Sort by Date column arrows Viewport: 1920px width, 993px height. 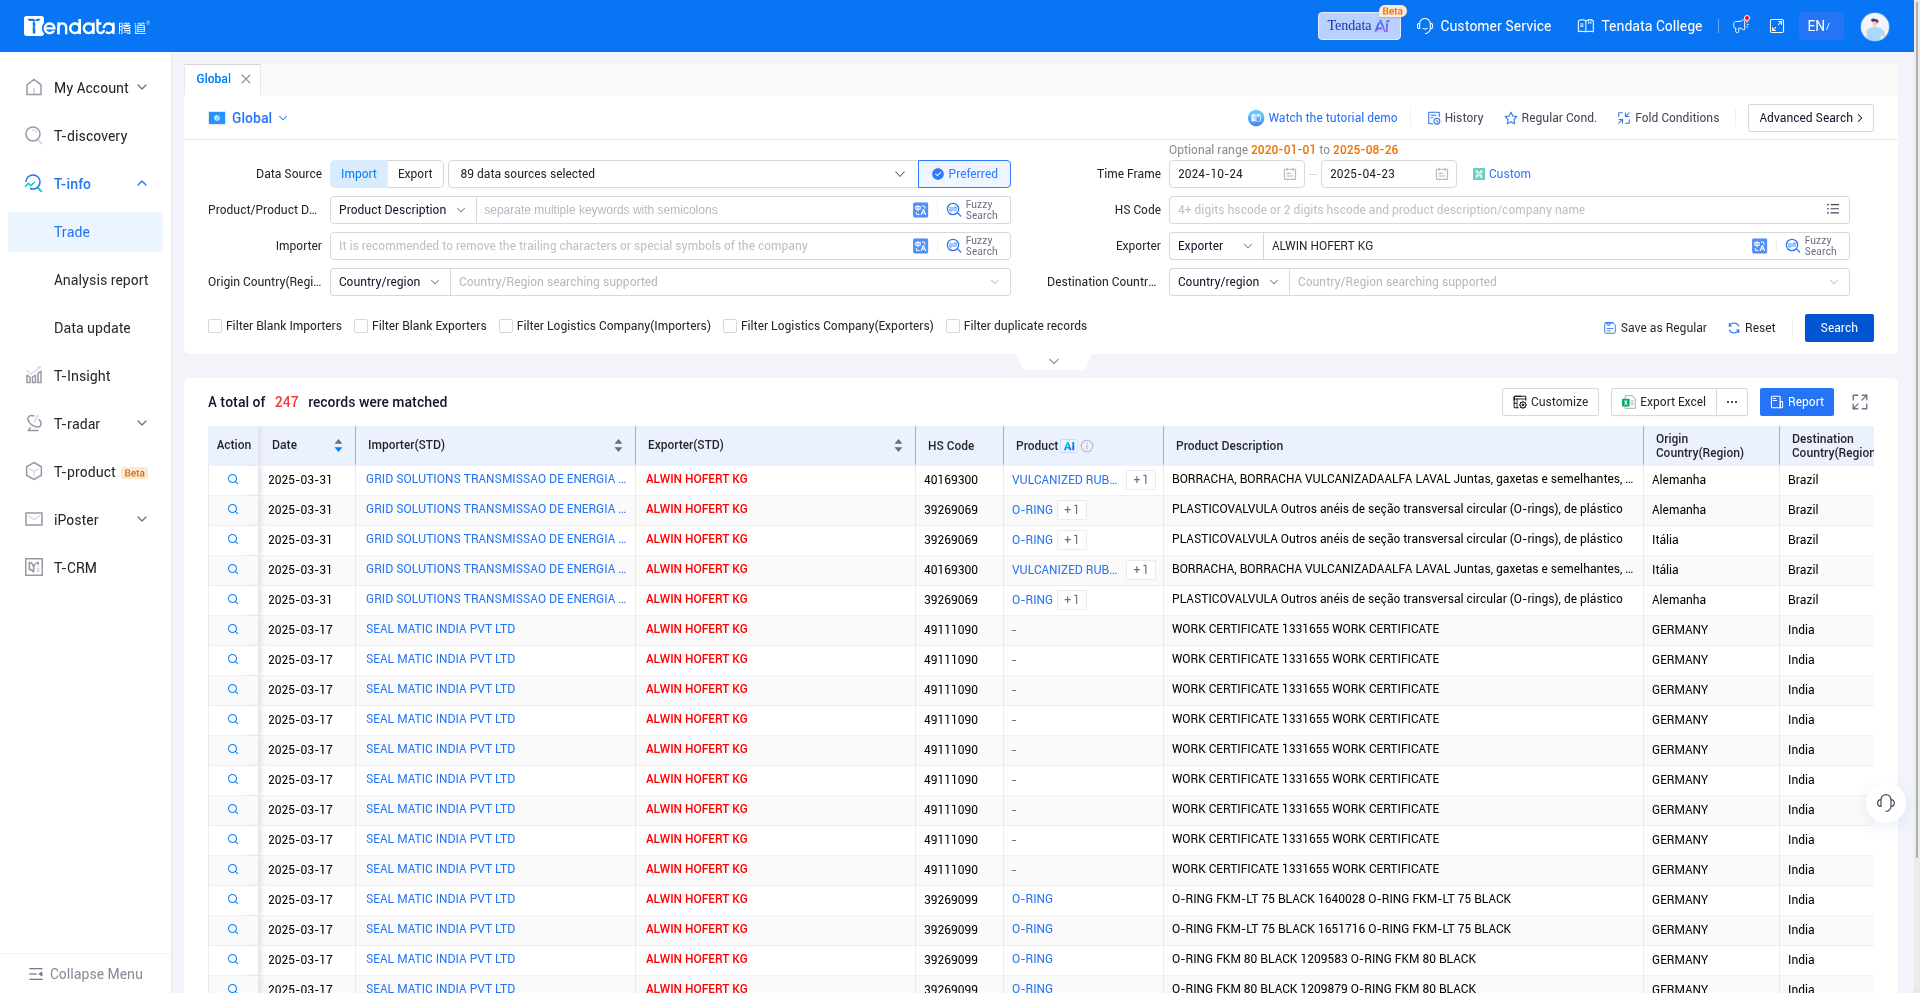click(x=338, y=446)
